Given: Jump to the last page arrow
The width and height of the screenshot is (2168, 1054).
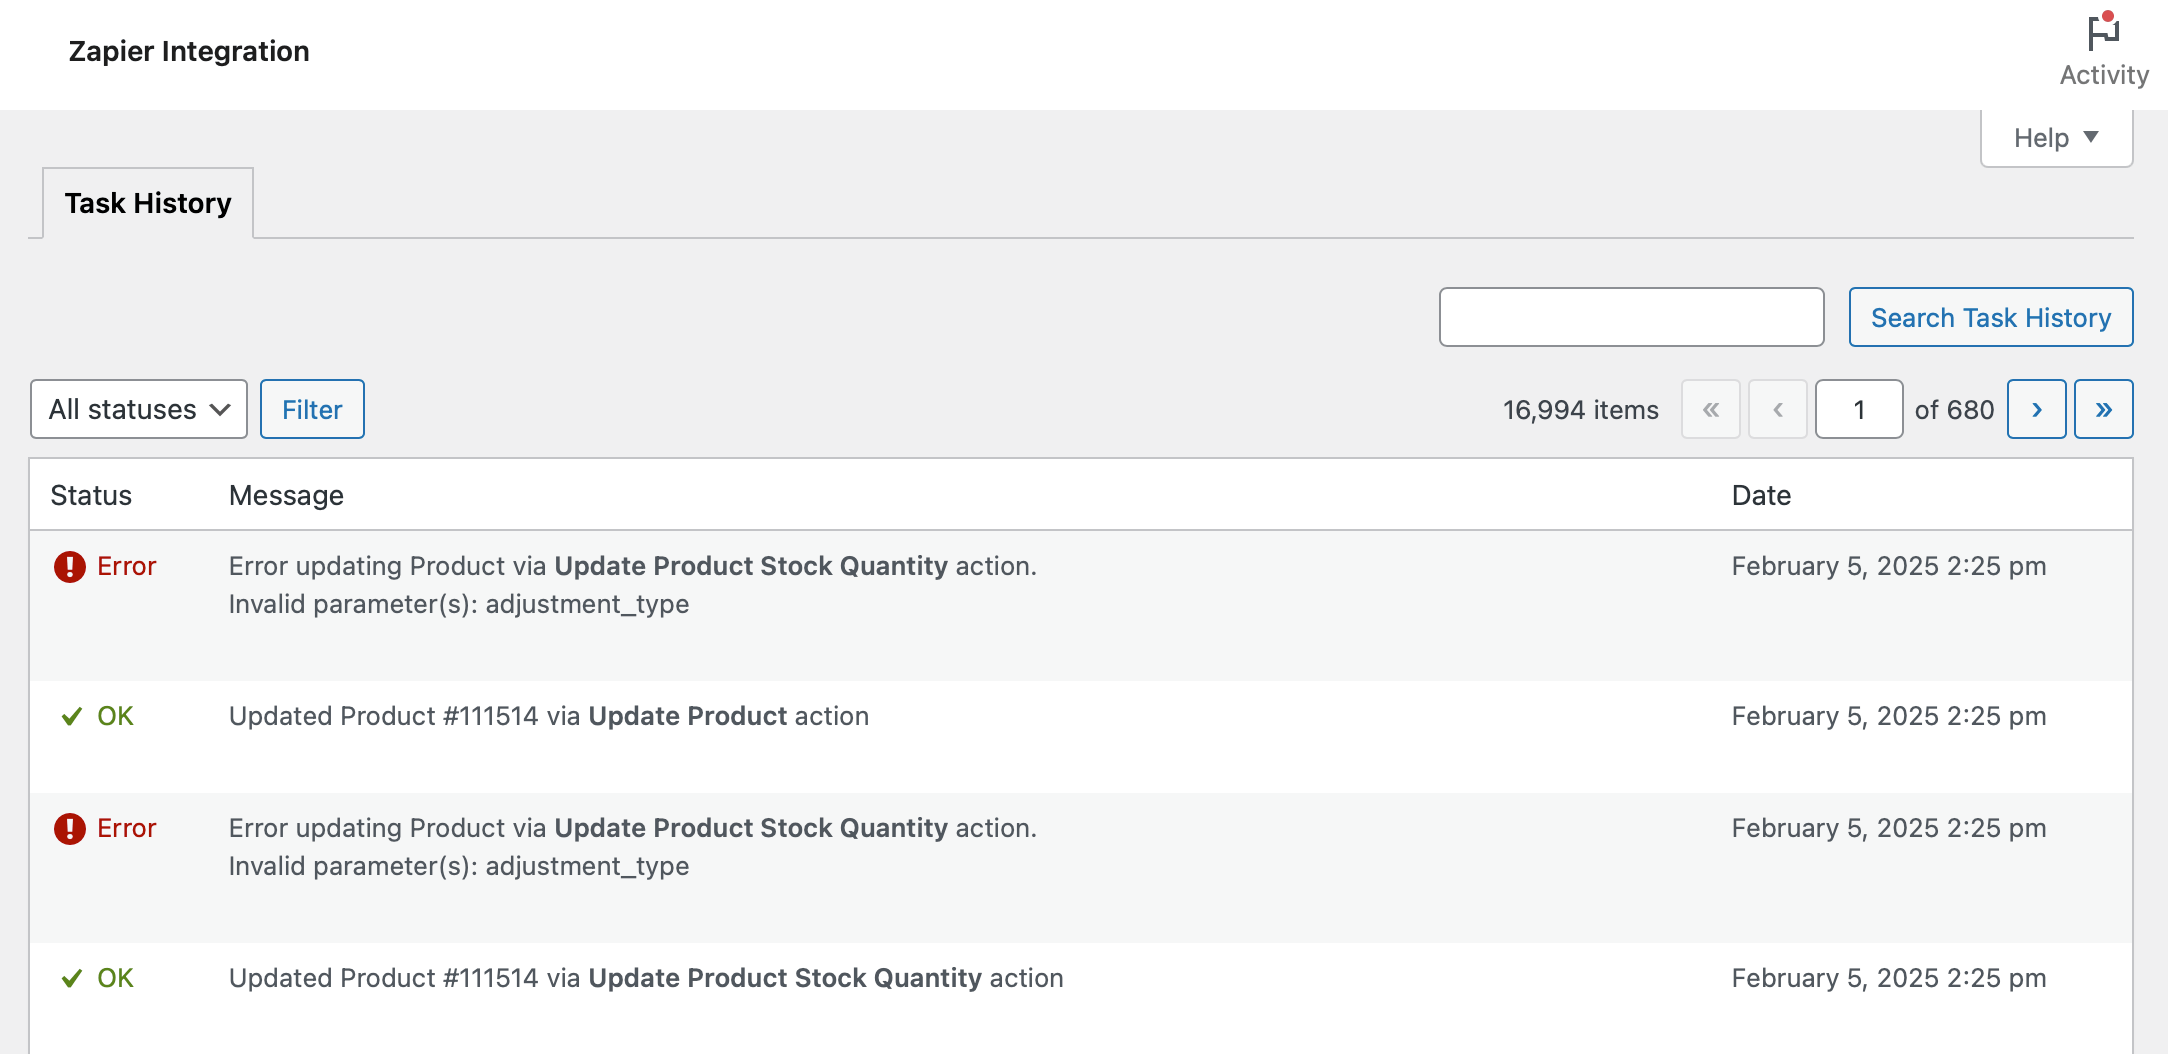Looking at the screenshot, I should coord(2103,410).
